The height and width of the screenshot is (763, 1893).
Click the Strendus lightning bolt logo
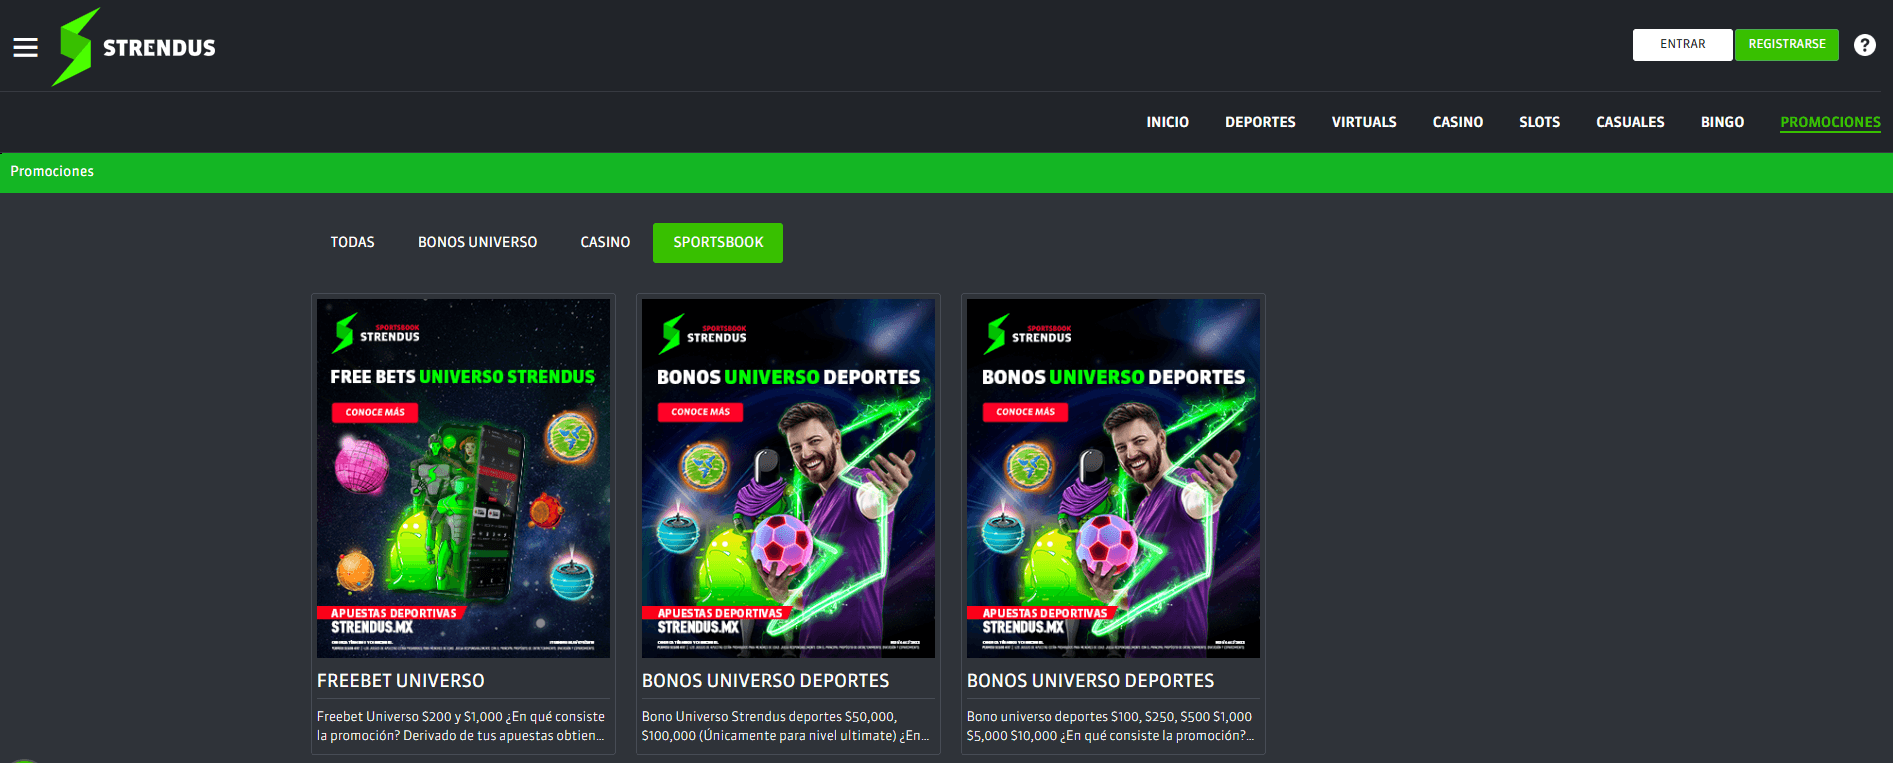[x=76, y=47]
